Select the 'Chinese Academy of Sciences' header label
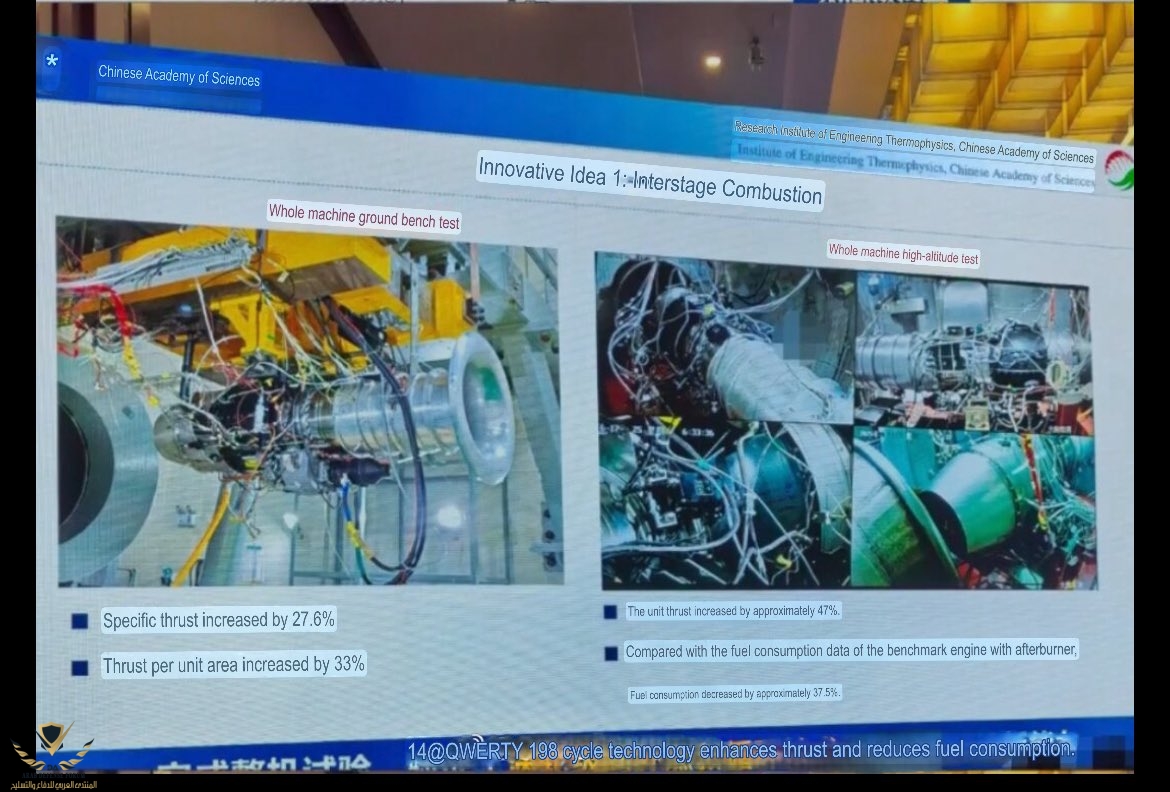Image resolution: width=1170 pixels, height=792 pixels. tap(179, 76)
